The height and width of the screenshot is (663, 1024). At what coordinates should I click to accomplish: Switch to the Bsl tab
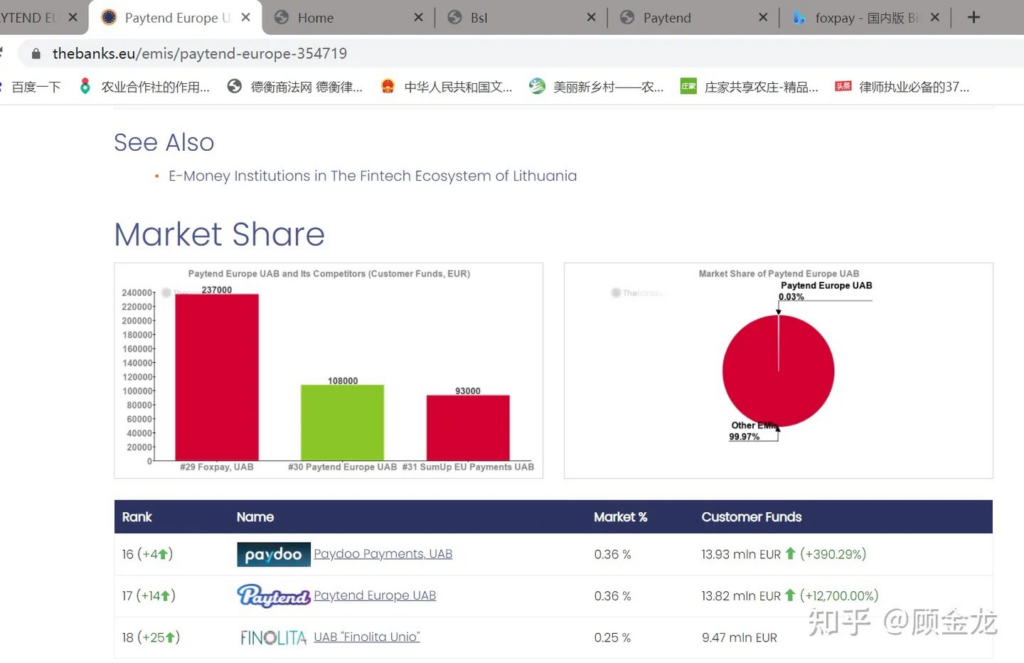[x=520, y=18]
